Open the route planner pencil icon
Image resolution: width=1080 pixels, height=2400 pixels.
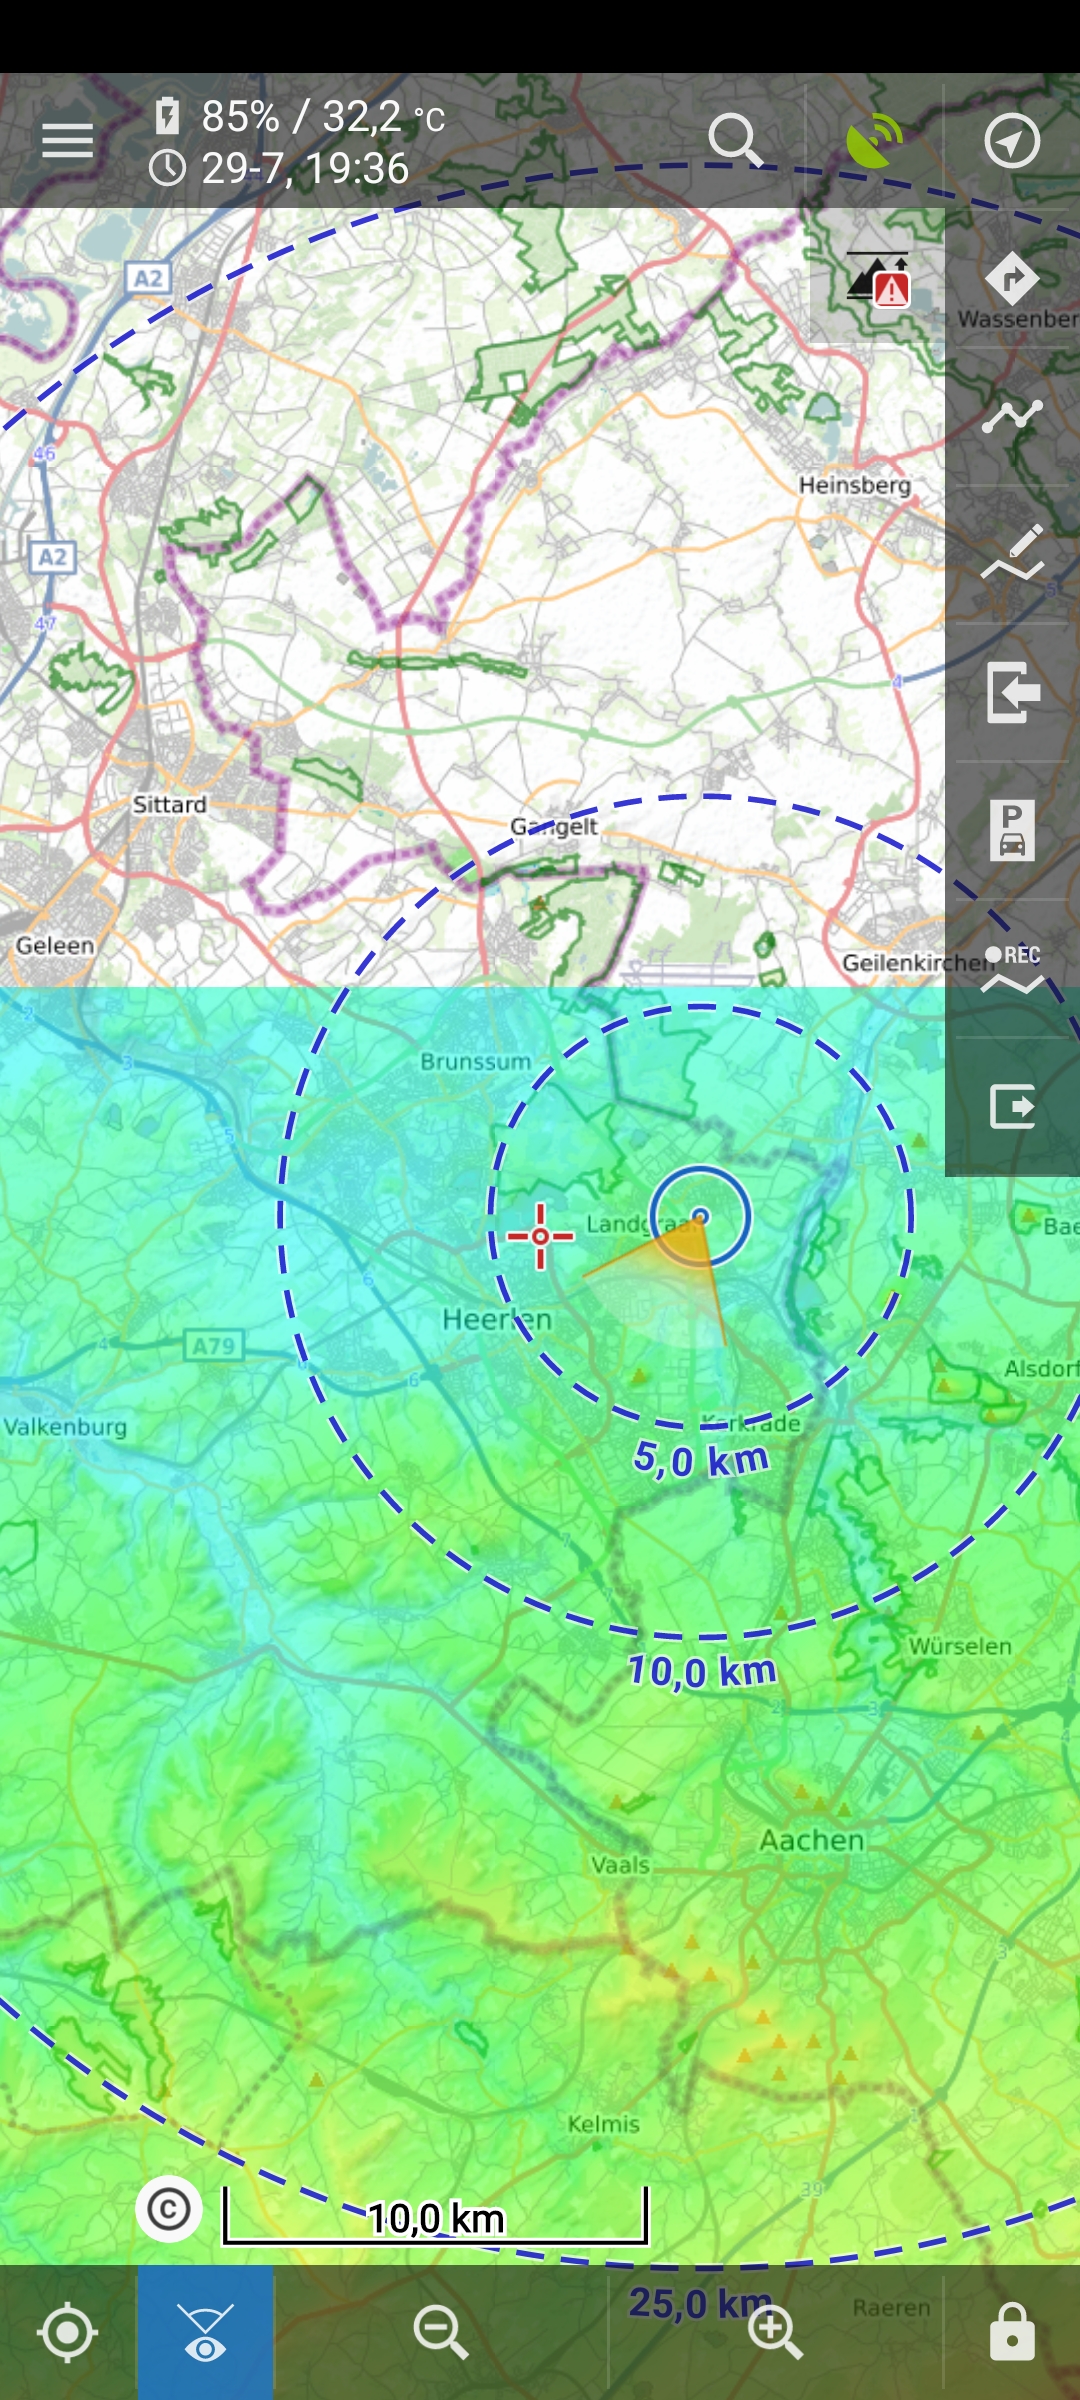click(1012, 553)
